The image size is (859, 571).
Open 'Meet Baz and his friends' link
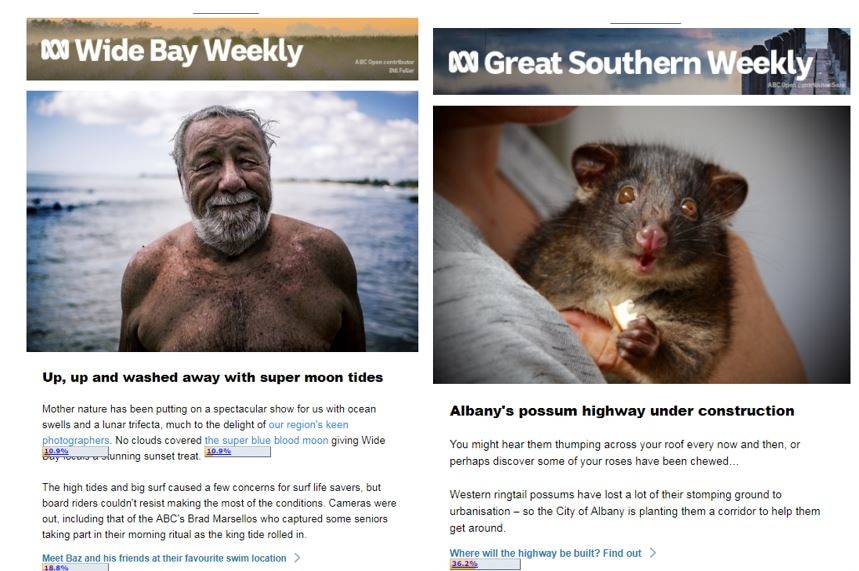(164, 558)
